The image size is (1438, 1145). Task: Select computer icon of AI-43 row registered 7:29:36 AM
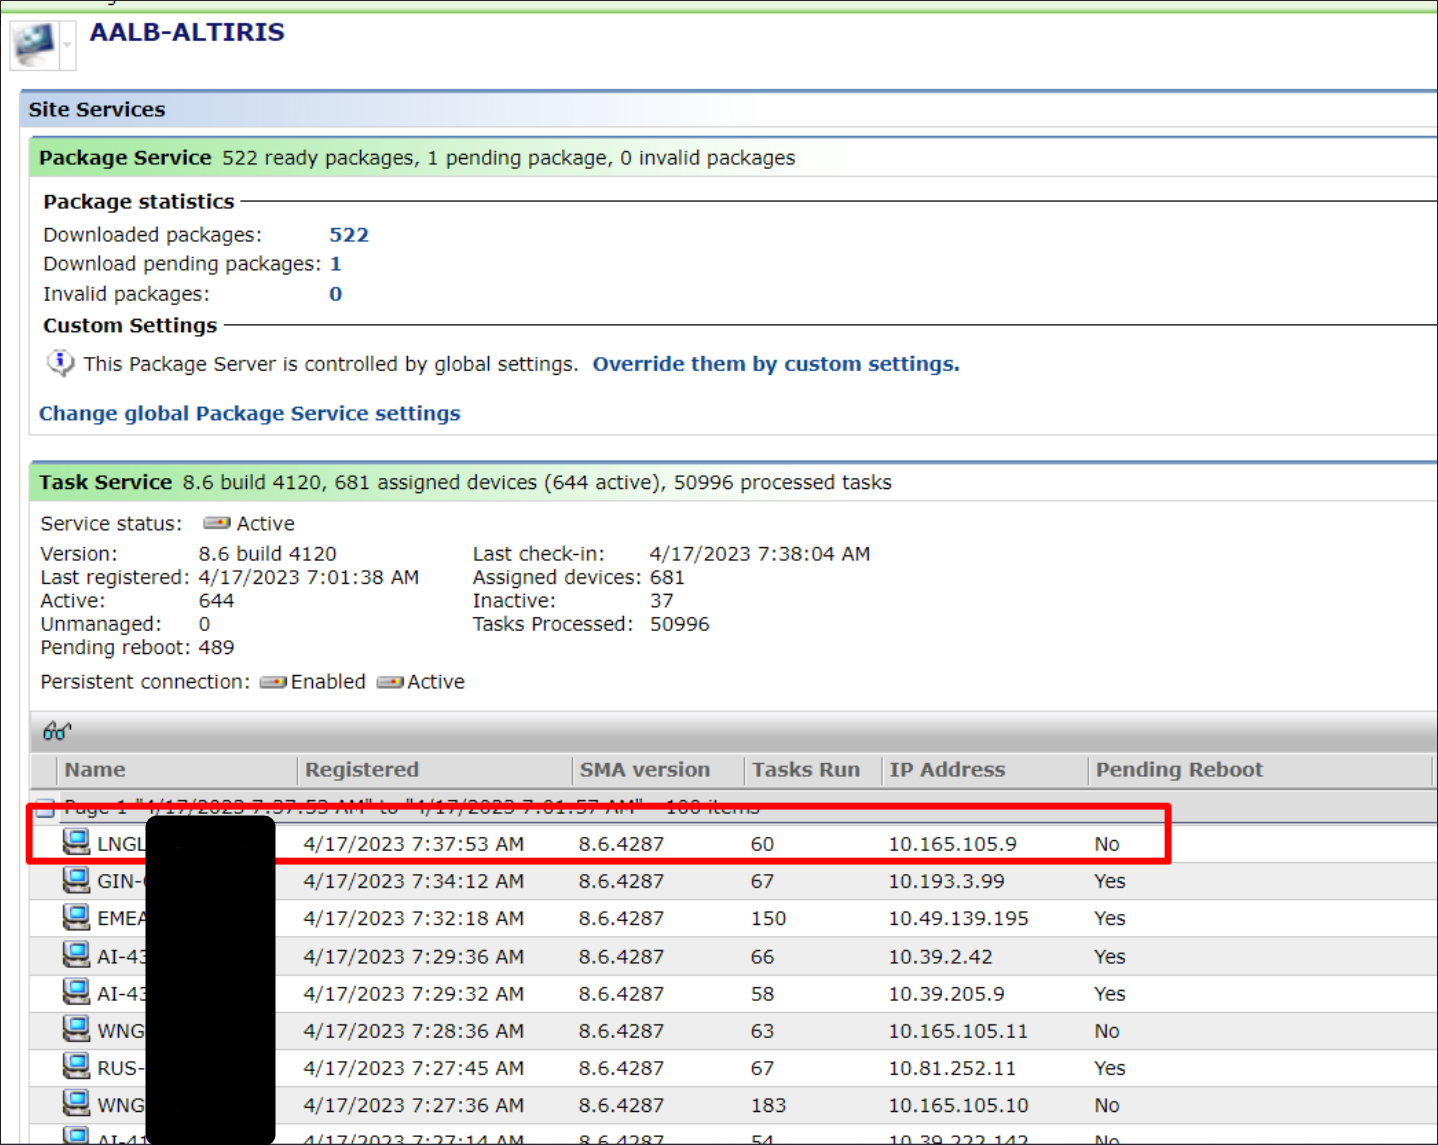[76, 955]
